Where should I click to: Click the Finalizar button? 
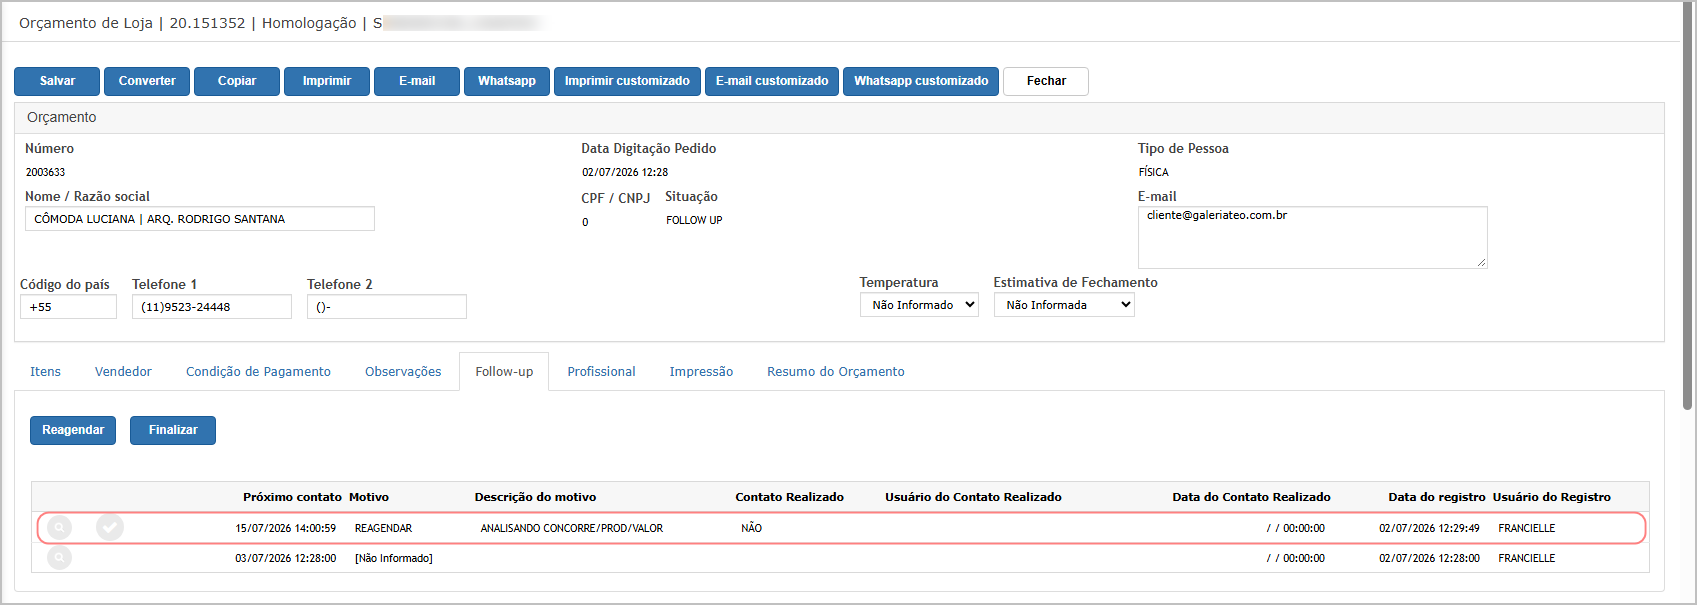173,430
